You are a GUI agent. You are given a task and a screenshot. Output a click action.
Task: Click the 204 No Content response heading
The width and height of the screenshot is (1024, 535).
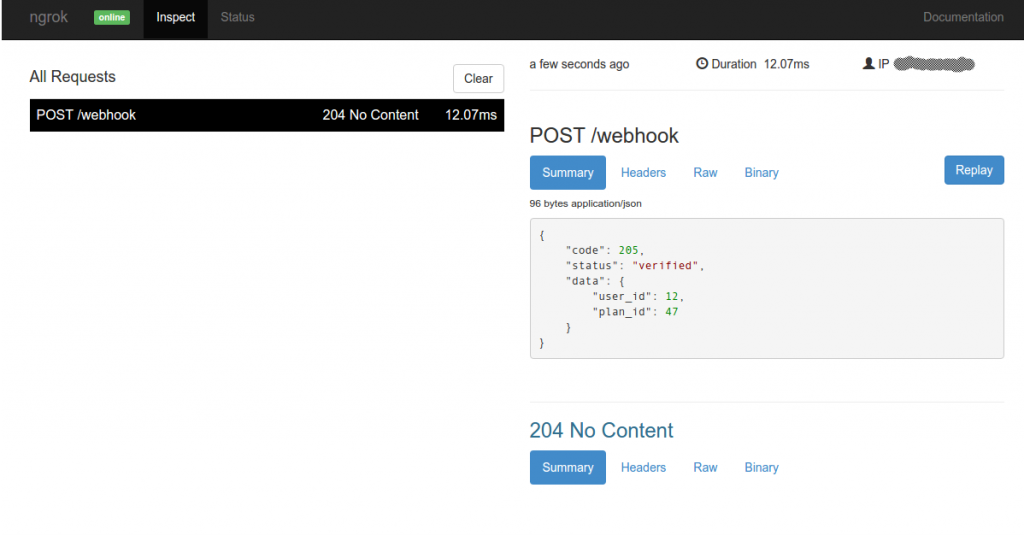coord(601,431)
